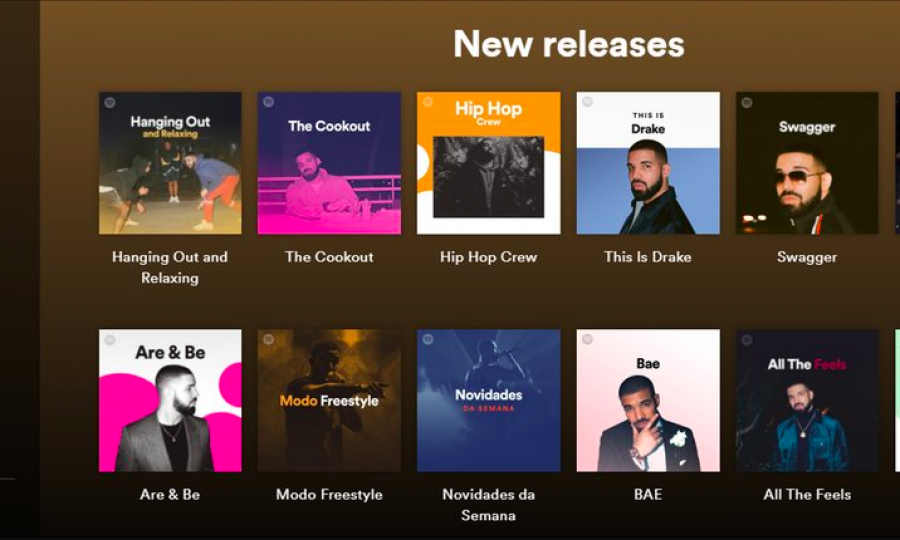Click the "Modo Freestyle" title text

329,495
